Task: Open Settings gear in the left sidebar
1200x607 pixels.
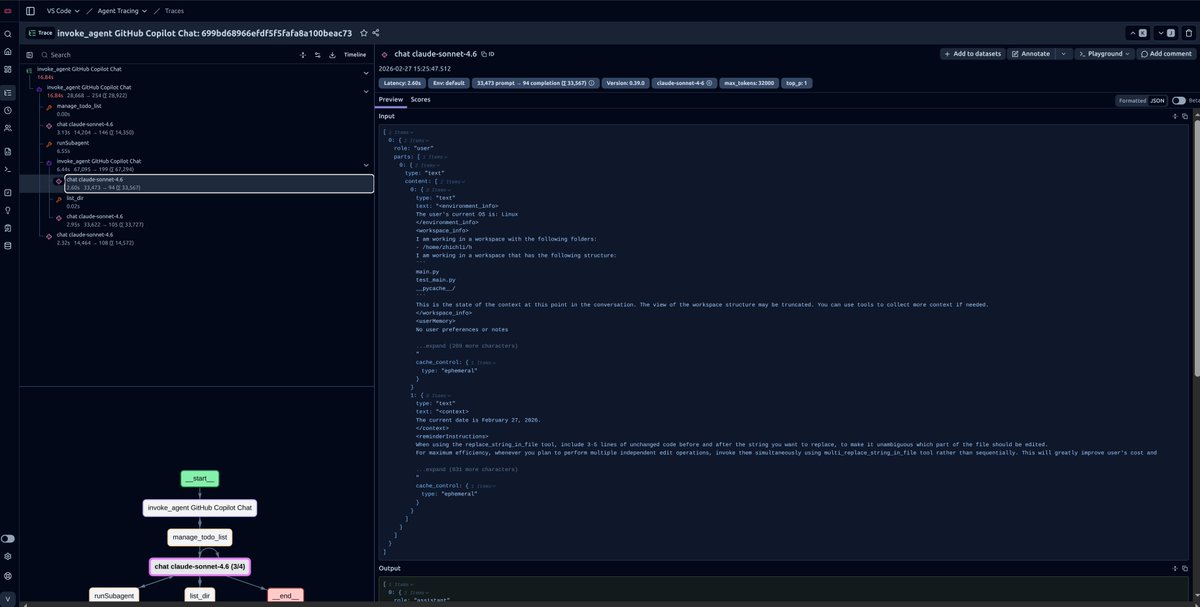Action: tap(8, 557)
